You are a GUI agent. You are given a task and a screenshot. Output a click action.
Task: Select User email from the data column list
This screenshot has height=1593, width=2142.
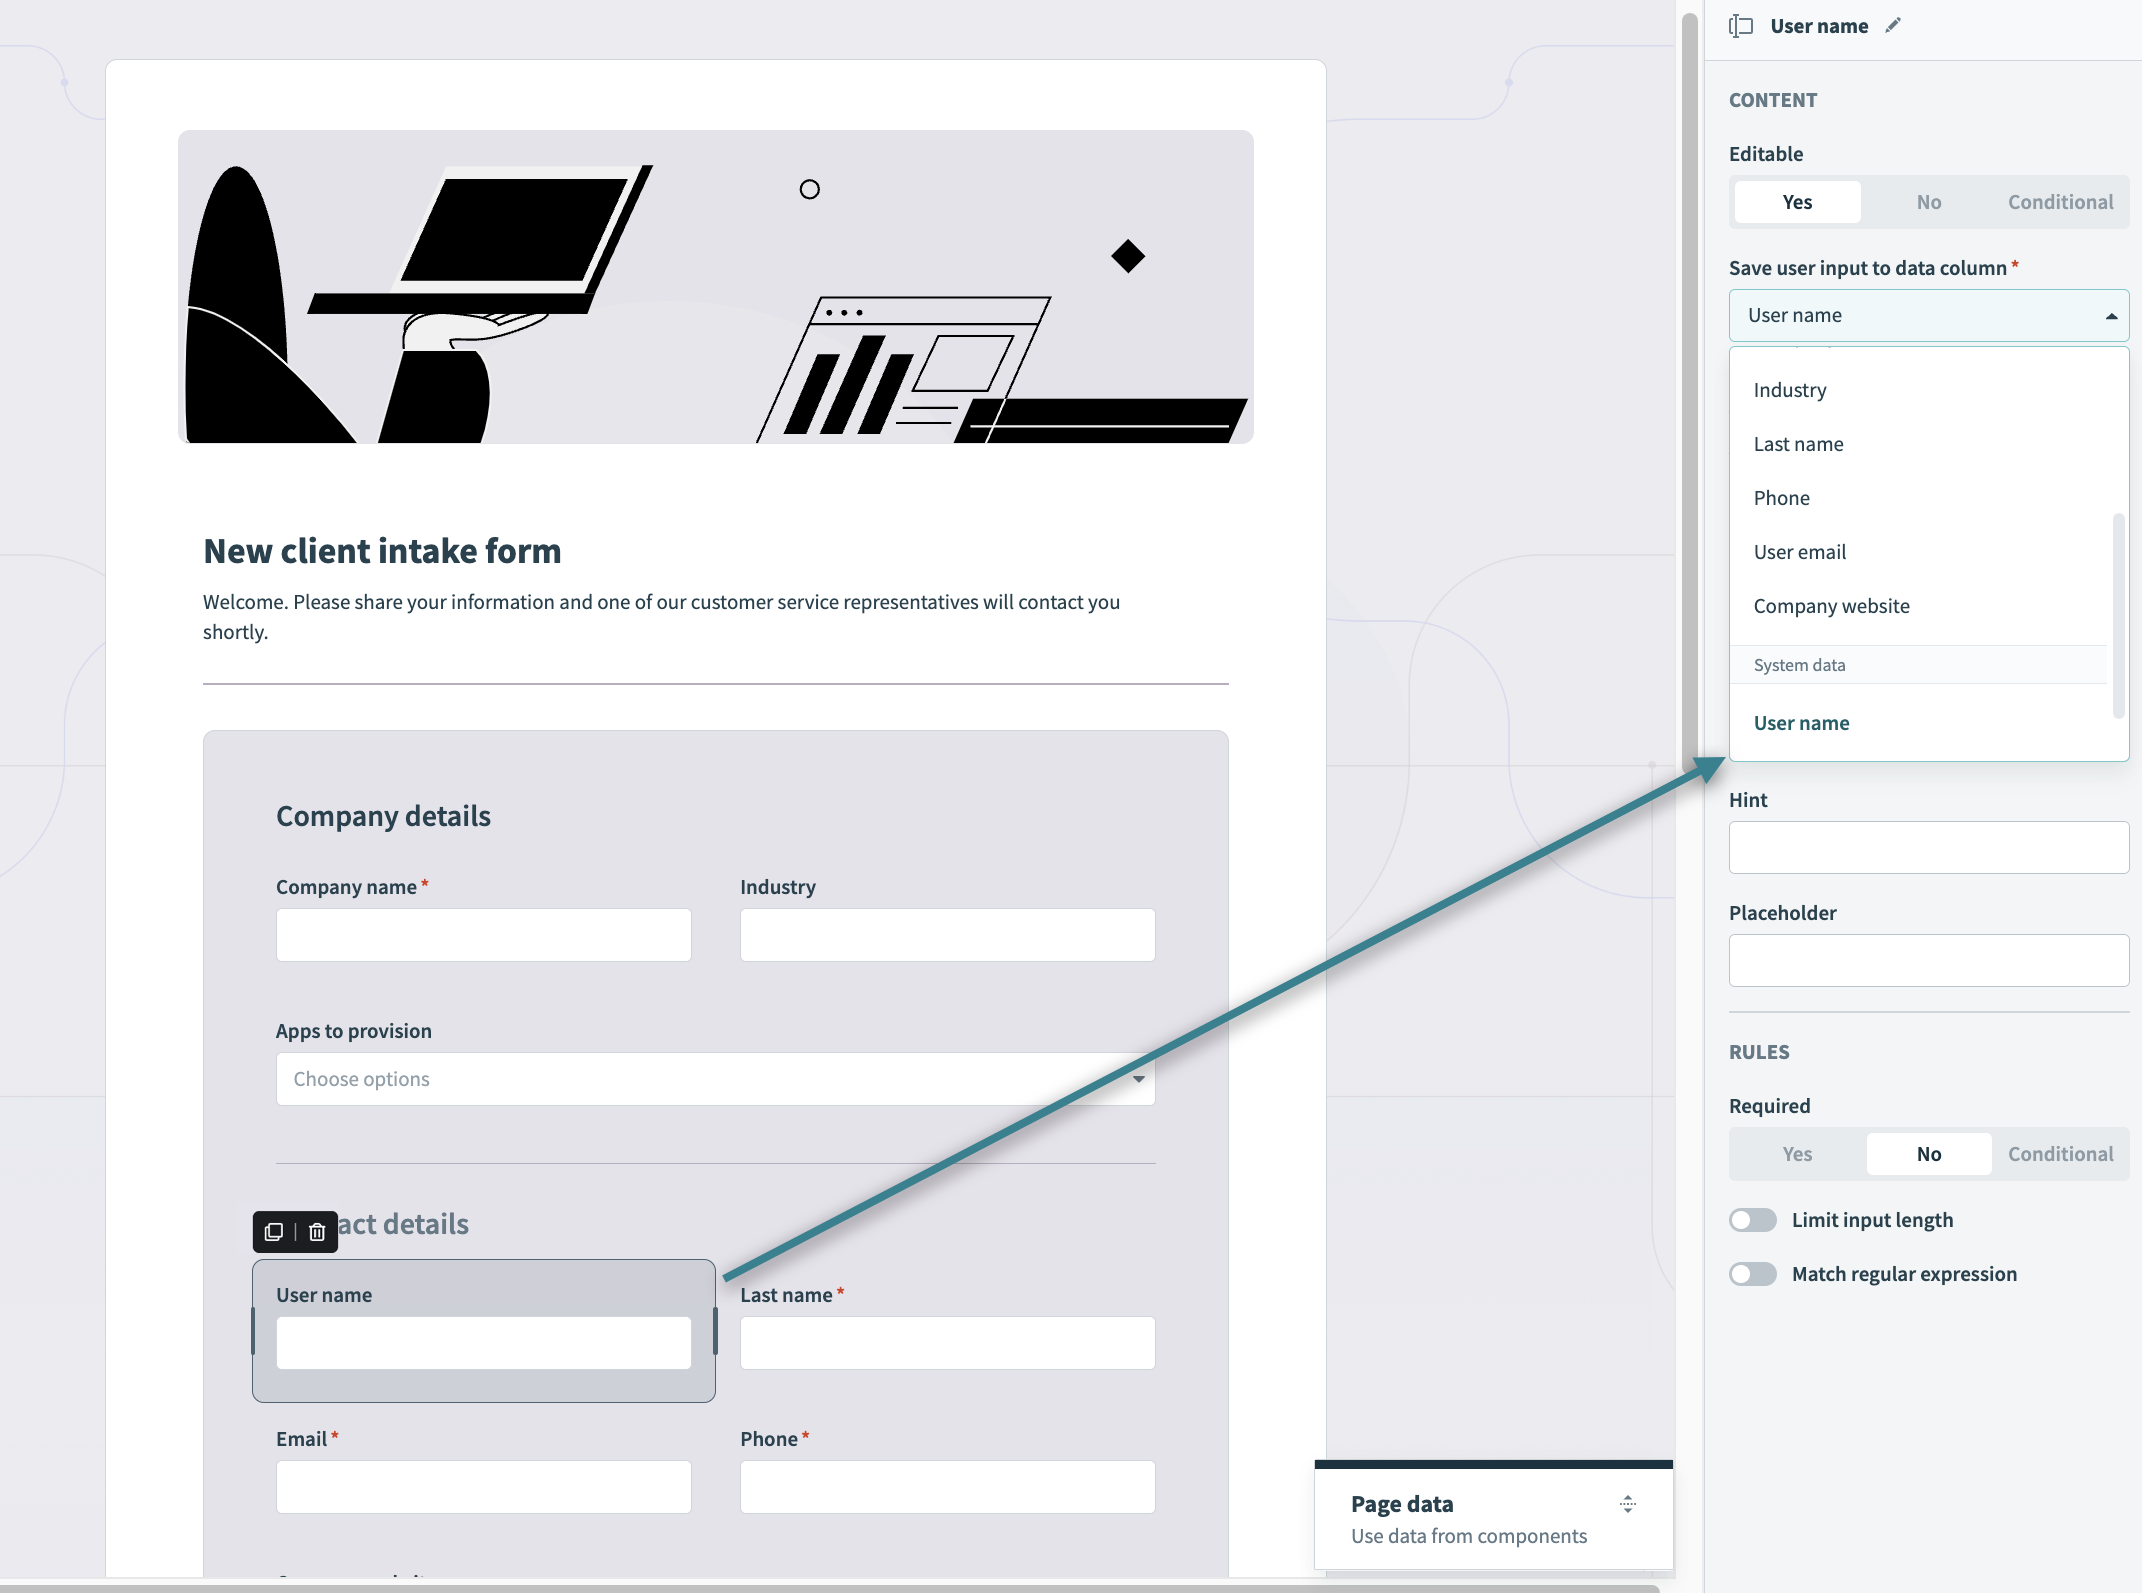coord(1918,552)
